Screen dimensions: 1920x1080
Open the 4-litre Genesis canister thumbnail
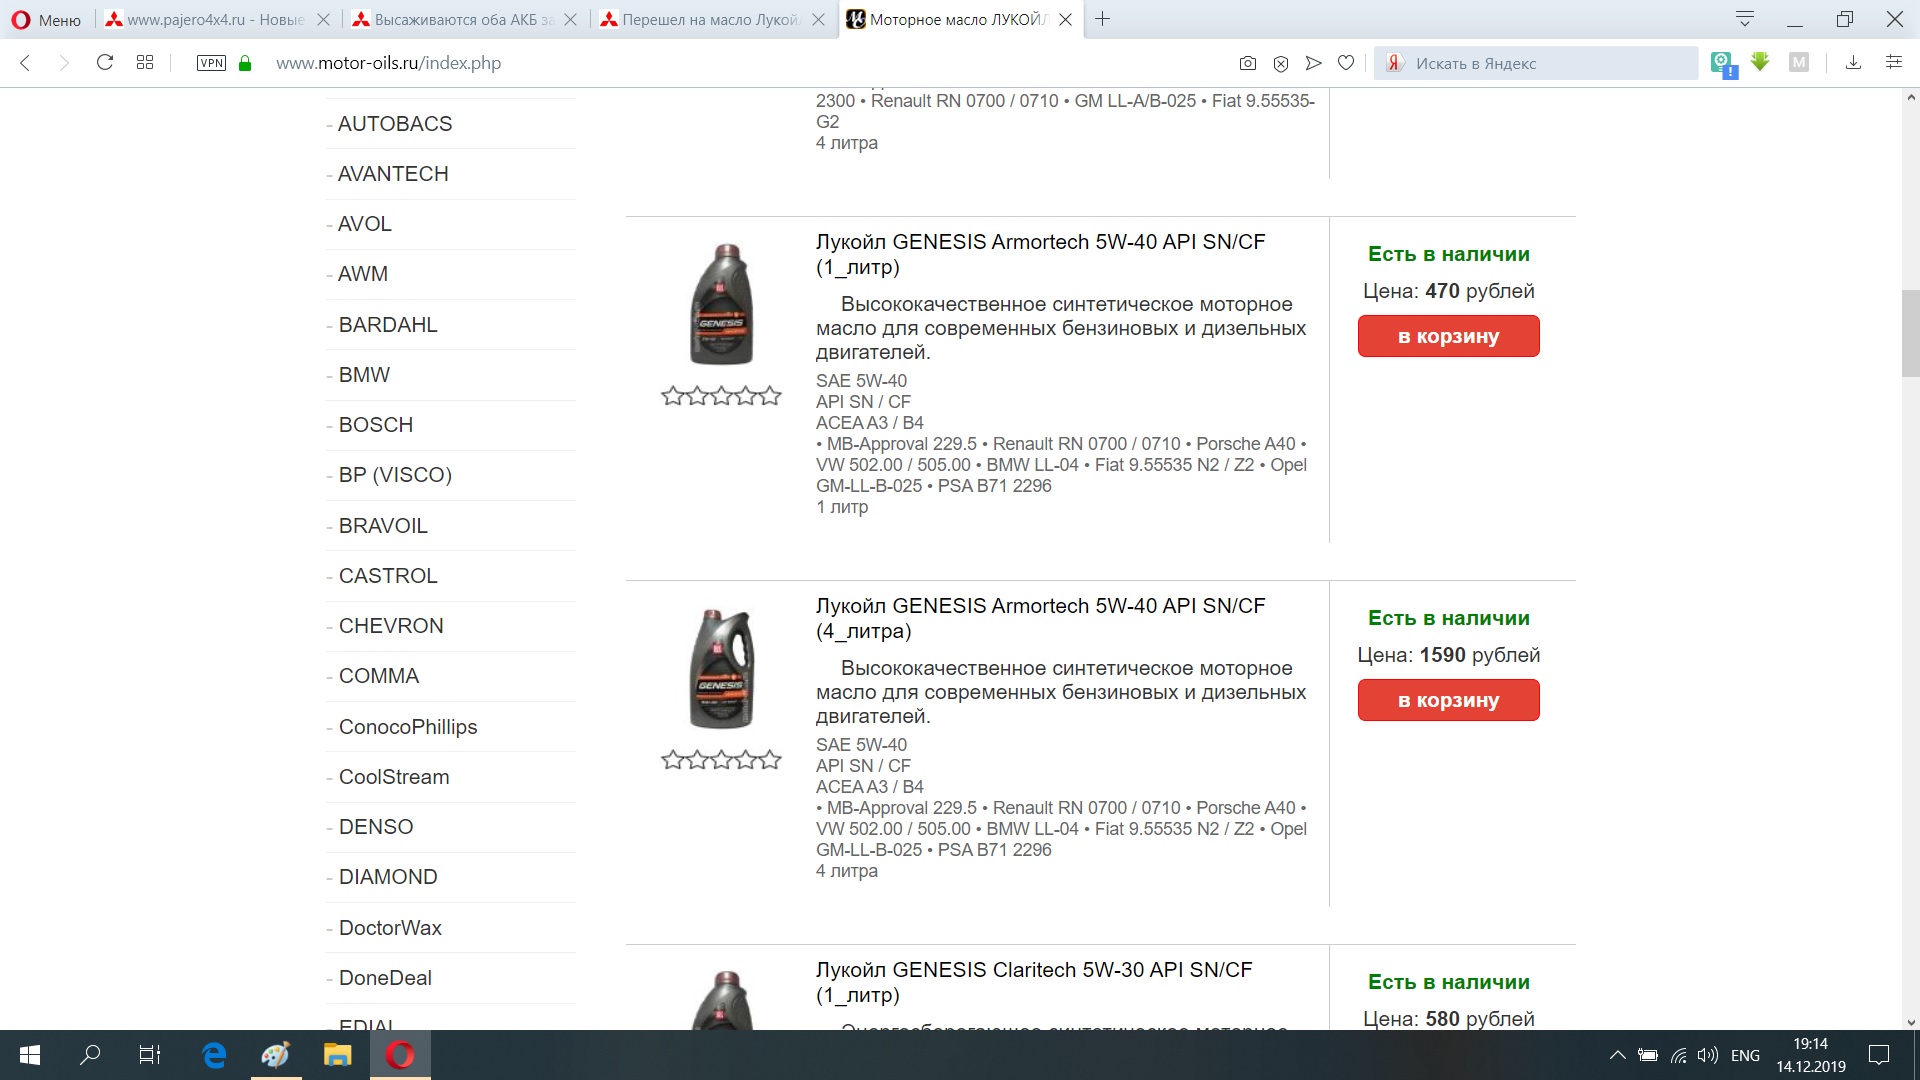[x=721, y=668]
